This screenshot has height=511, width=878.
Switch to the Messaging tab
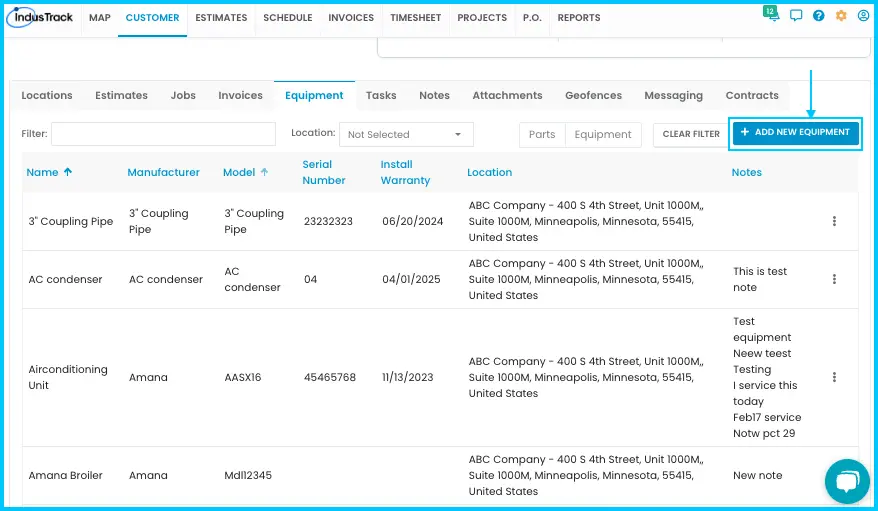(674, 95)
